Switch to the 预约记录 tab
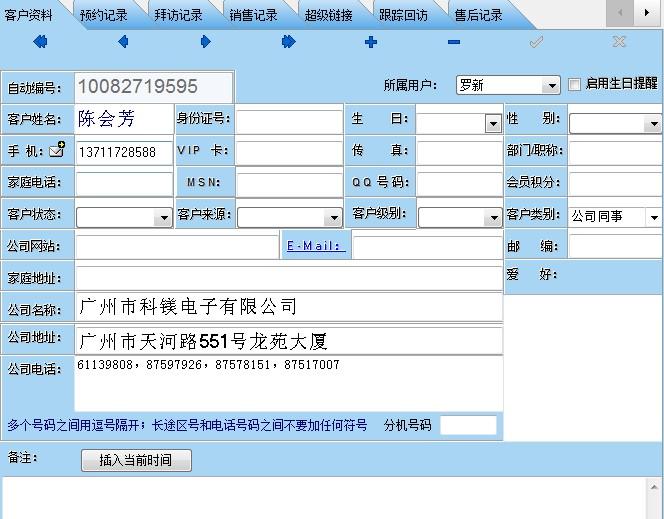This screenshot has width=664, height=519. (104, 15)
